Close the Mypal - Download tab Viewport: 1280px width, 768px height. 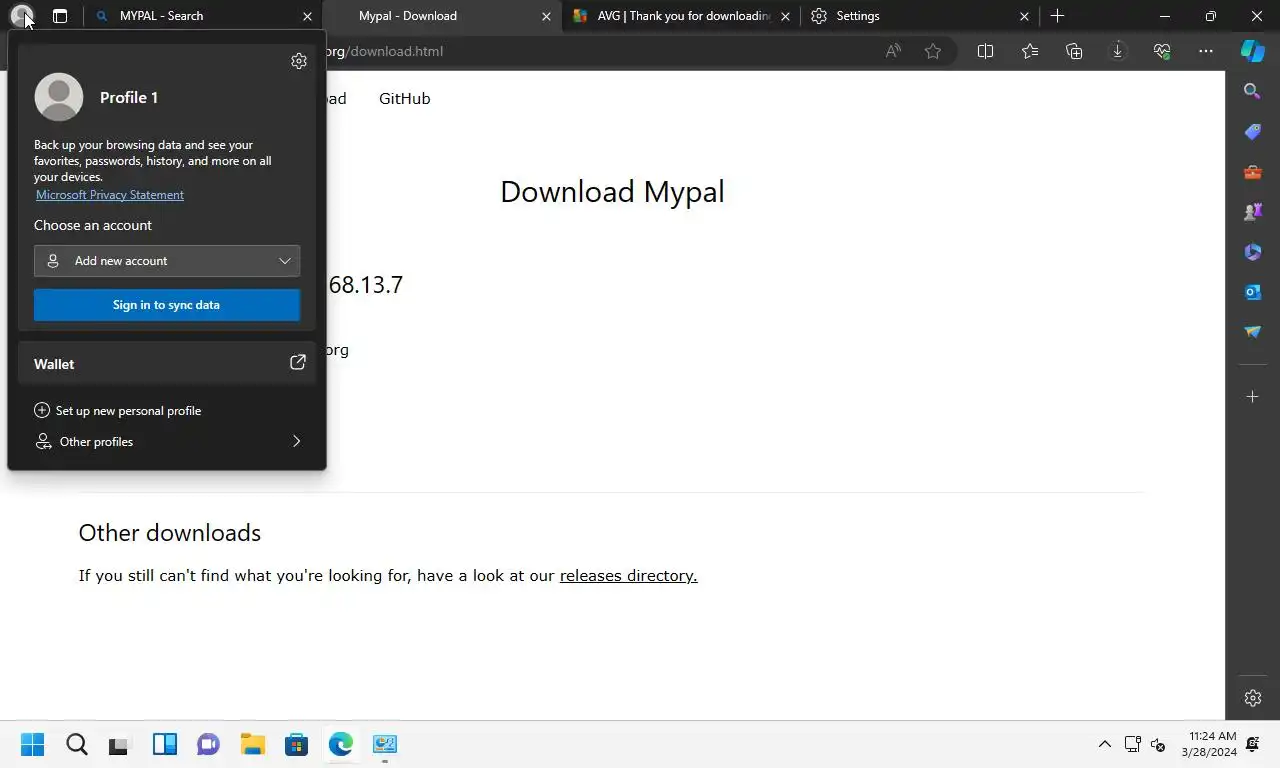coord(546,16)
